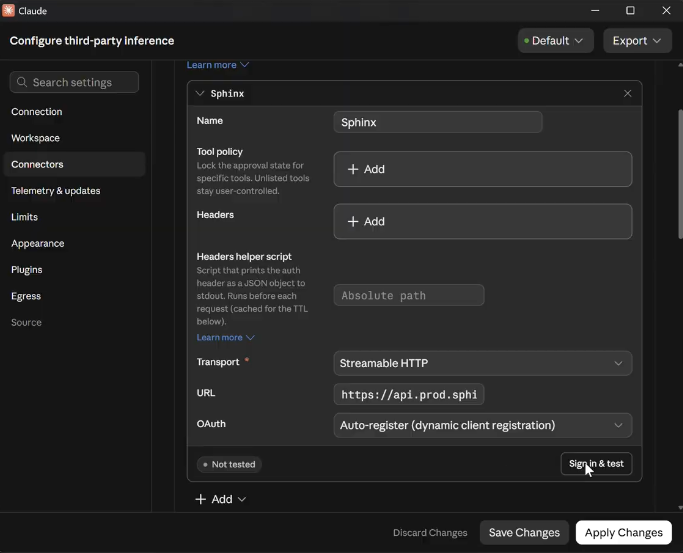
Task: Edit the Name field containing Sphinx
Action: pyautogui.click(x=438, y=122)
